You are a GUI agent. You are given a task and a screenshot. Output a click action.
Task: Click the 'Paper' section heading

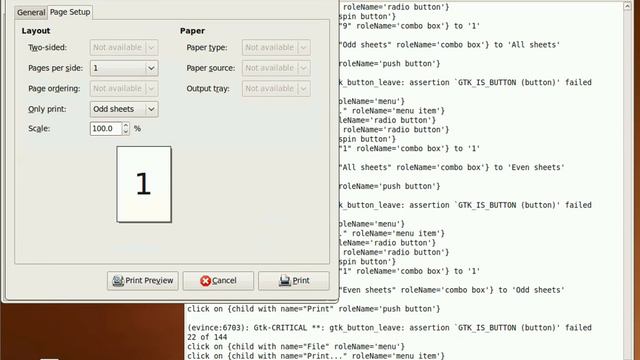pos(192,31)
